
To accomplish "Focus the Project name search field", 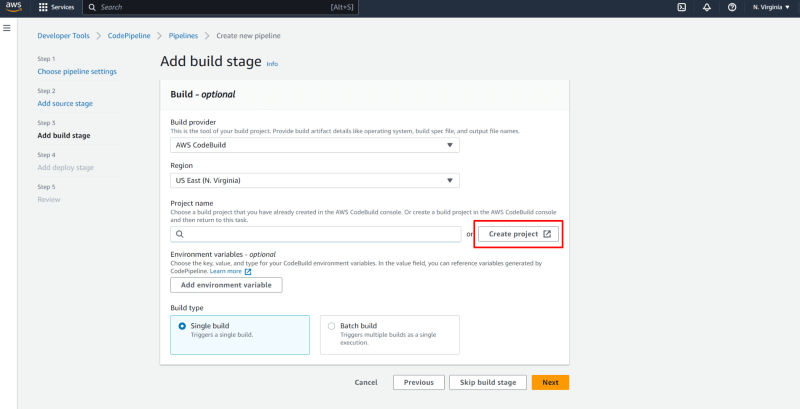I will pyautogui.click(x=316, y=234).
